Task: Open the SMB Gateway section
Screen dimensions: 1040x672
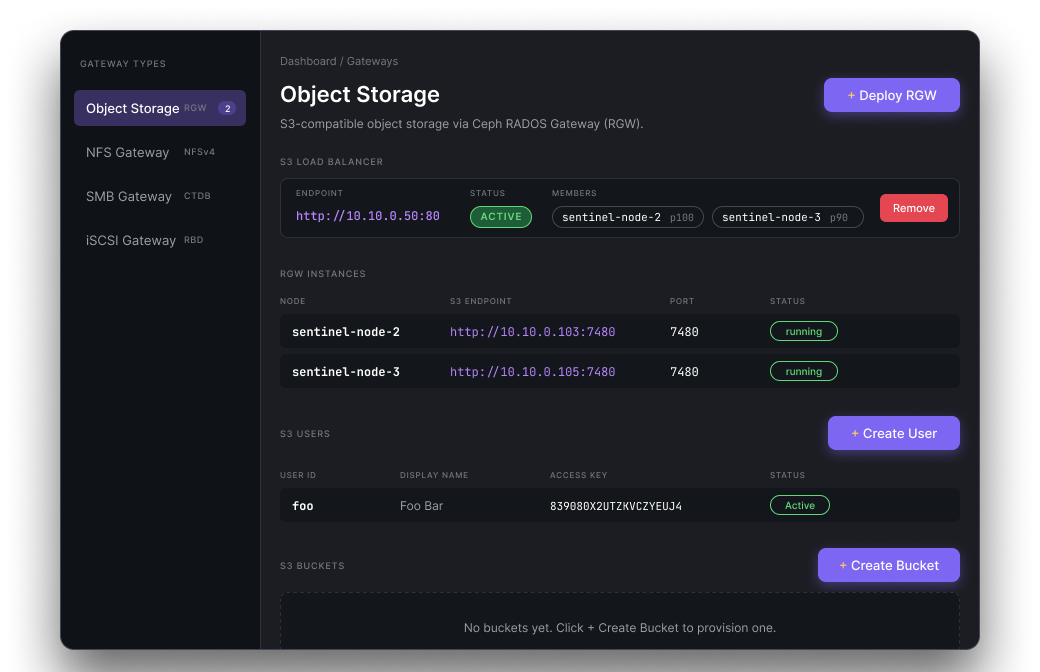Action: (x=129, y=196)
